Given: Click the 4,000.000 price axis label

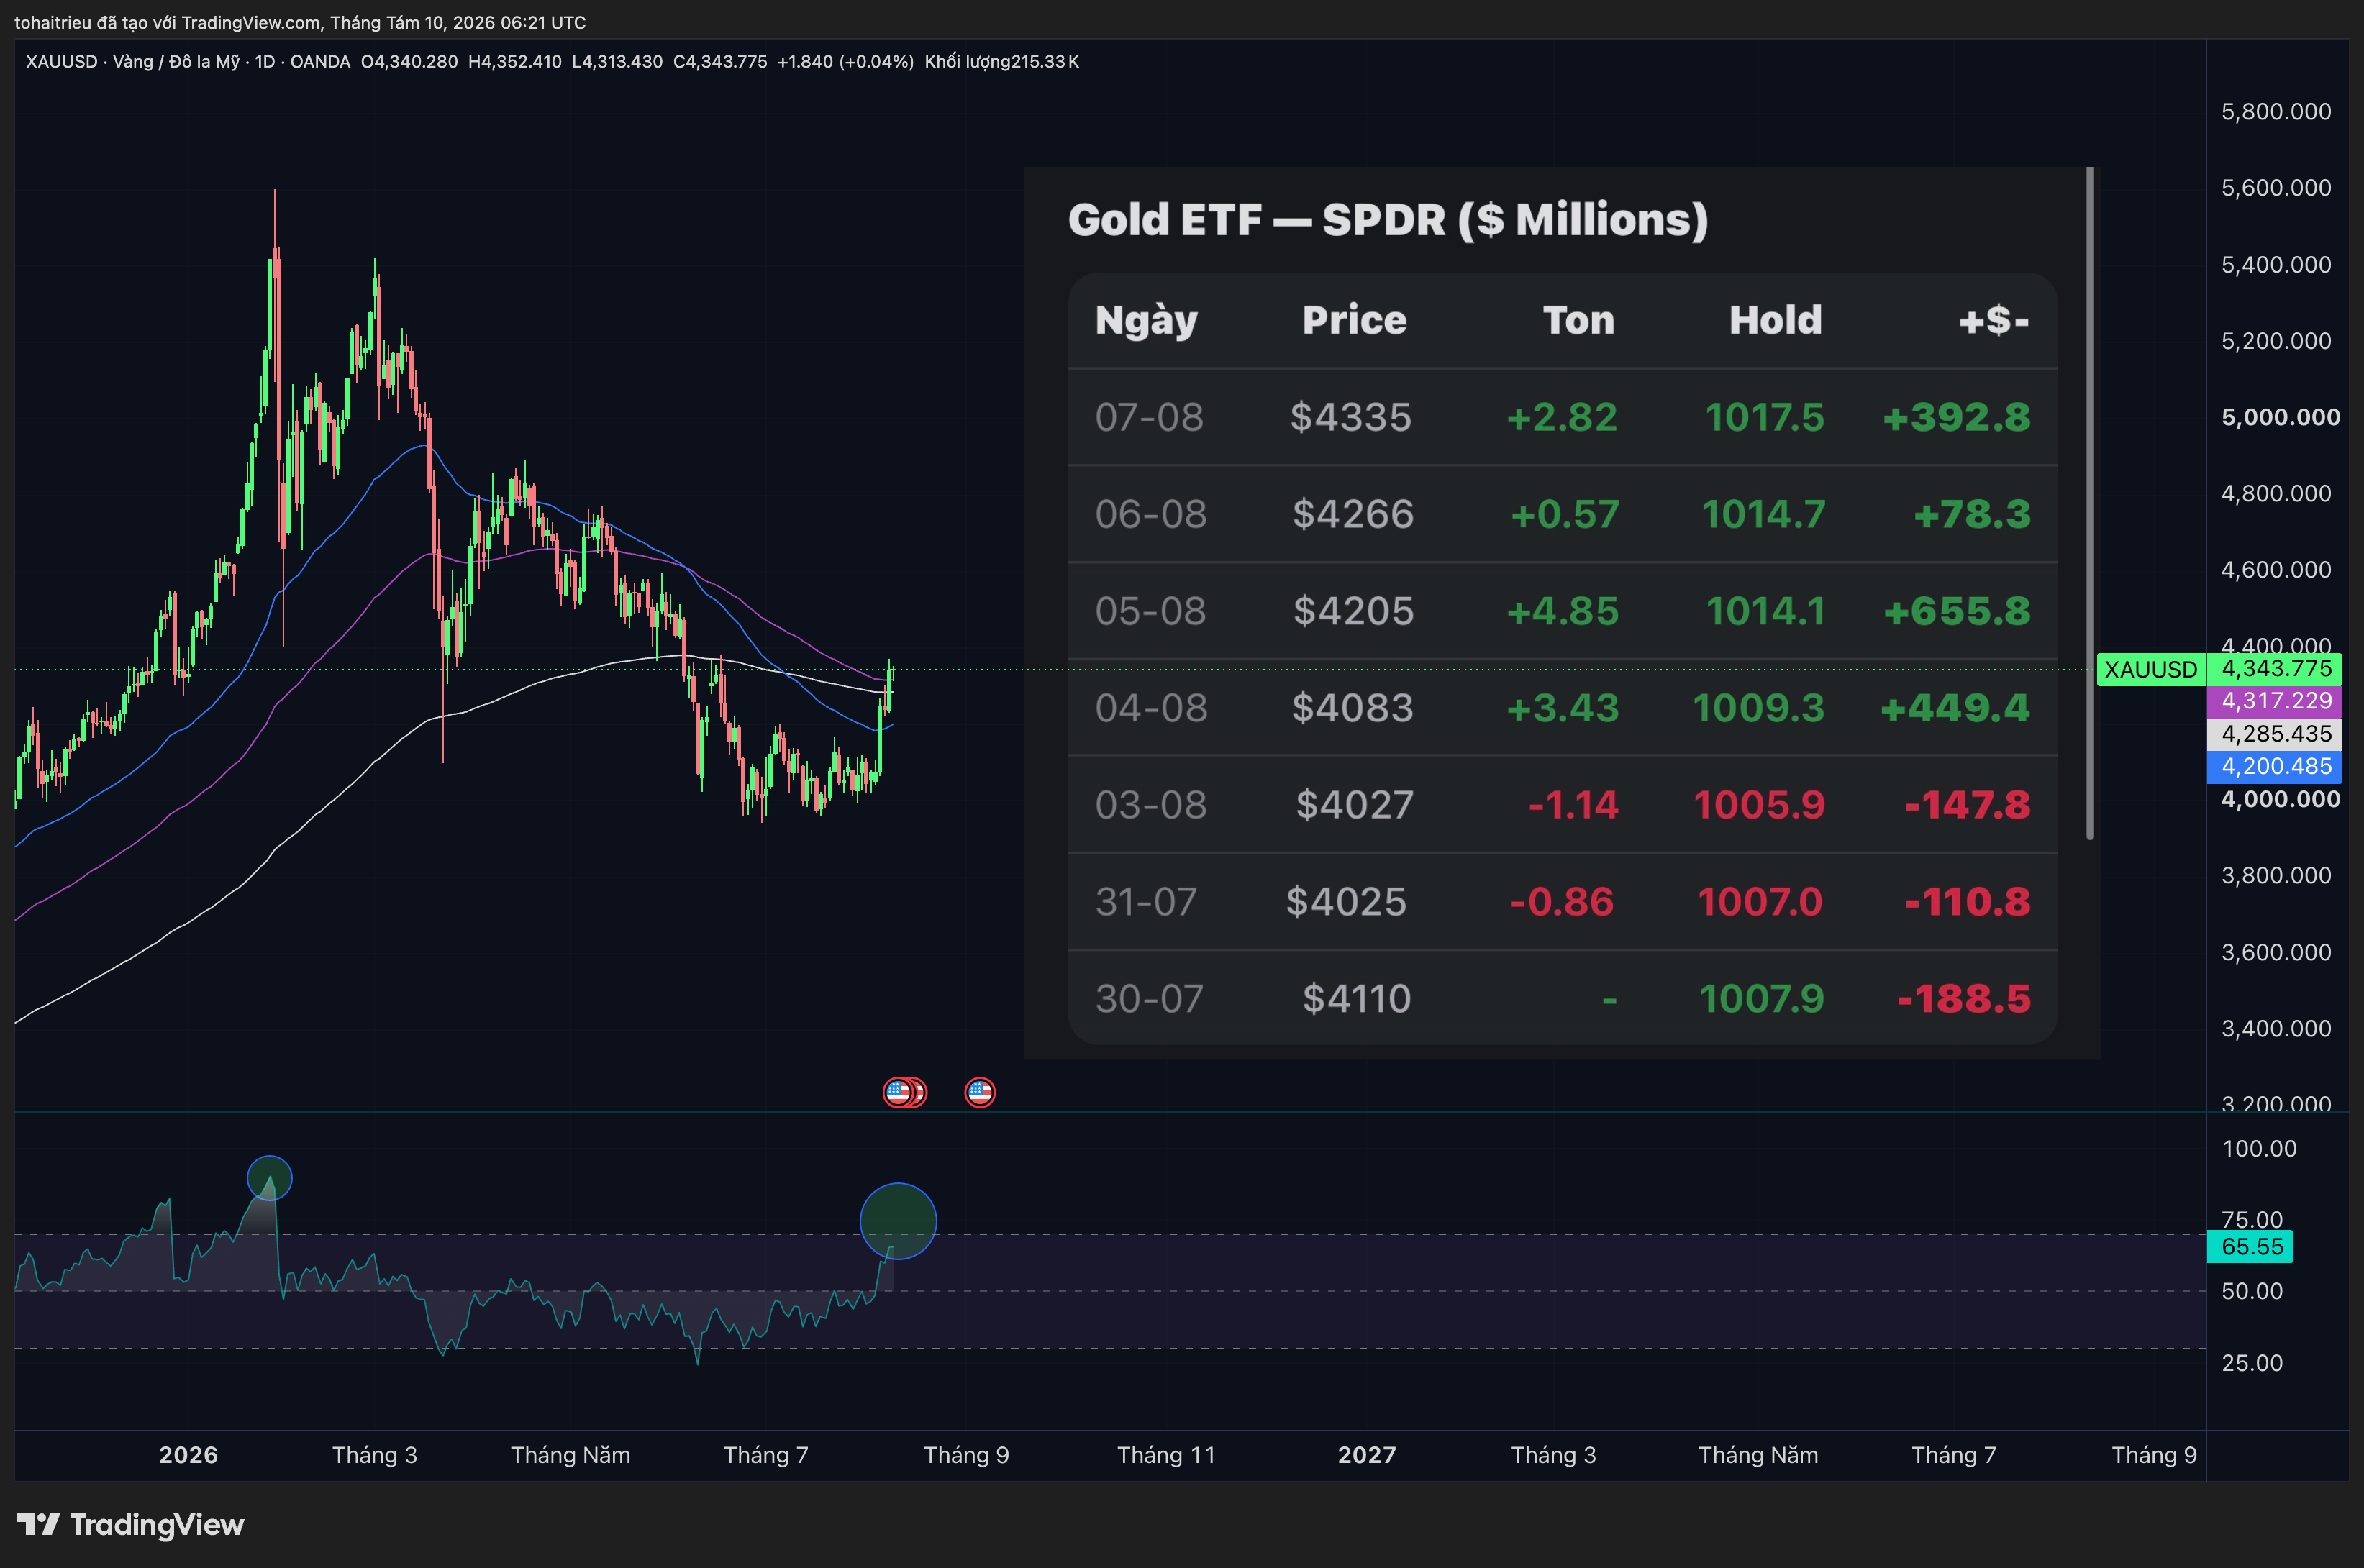Looking at the screenshot, I should [2280, 799].
